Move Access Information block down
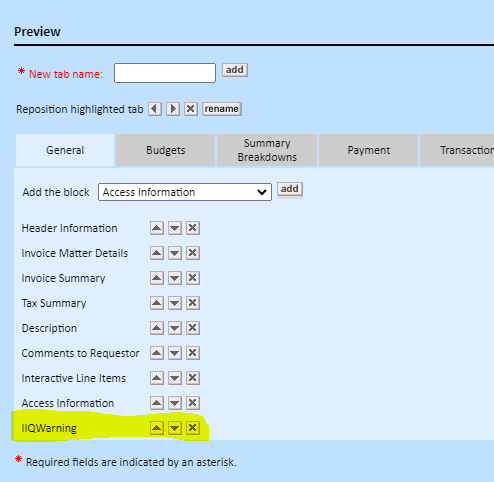494x482 pixels. (x=175, y=403)
